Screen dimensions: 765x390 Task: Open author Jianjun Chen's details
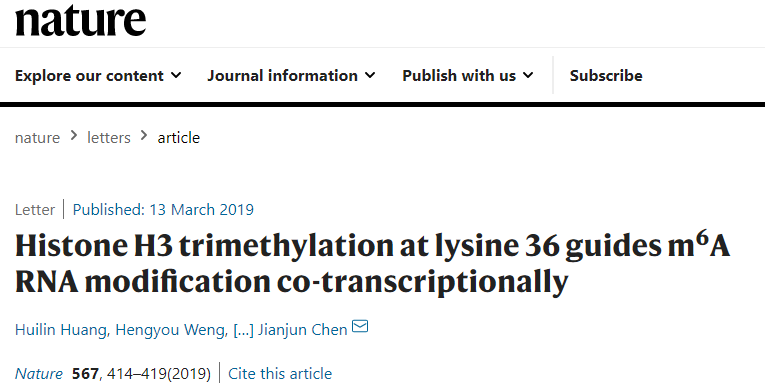302,330
